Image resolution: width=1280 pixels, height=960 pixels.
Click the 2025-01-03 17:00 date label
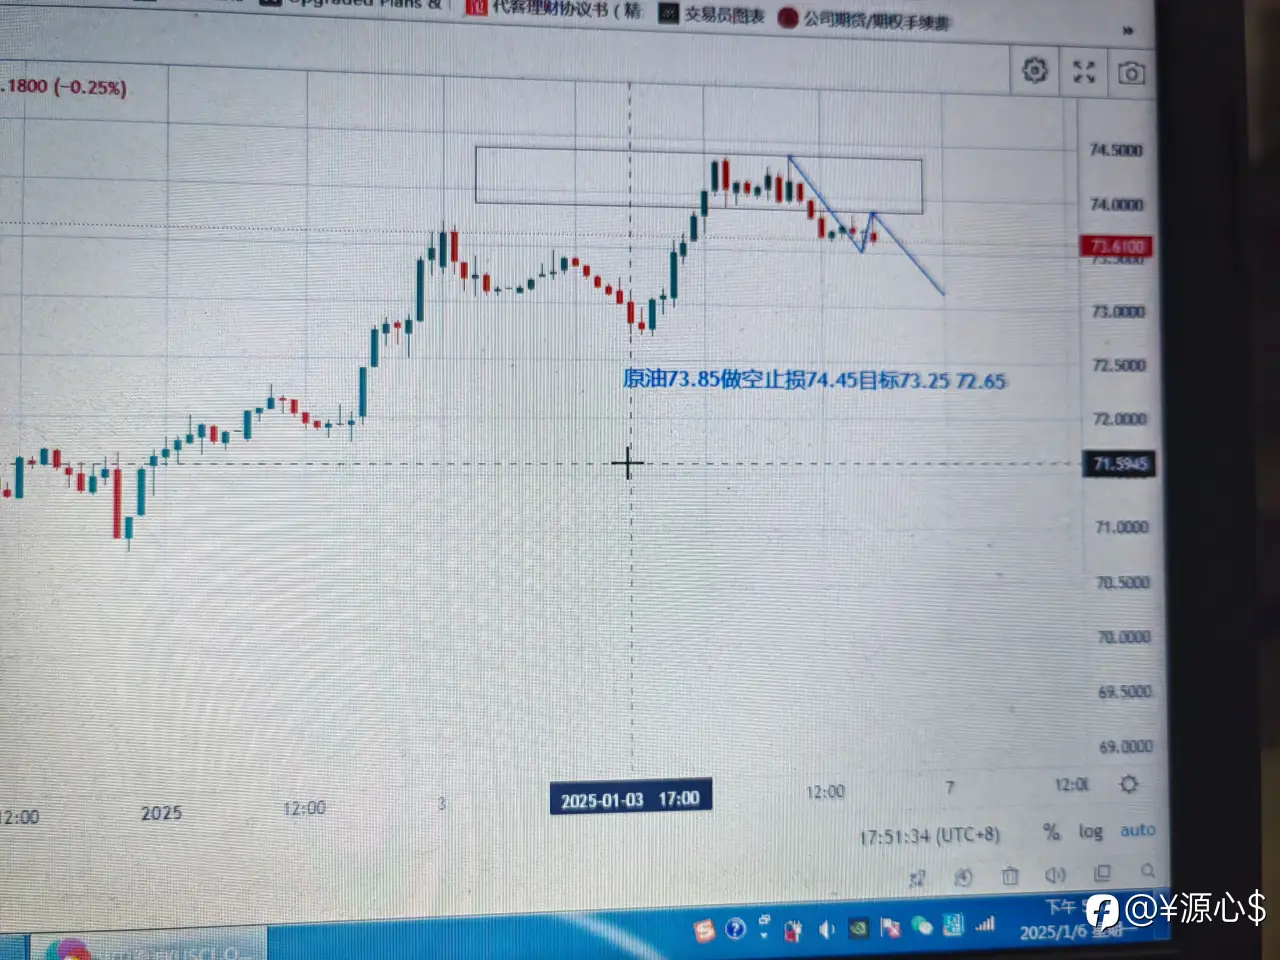pyautogui.click(x=630, y=799)
